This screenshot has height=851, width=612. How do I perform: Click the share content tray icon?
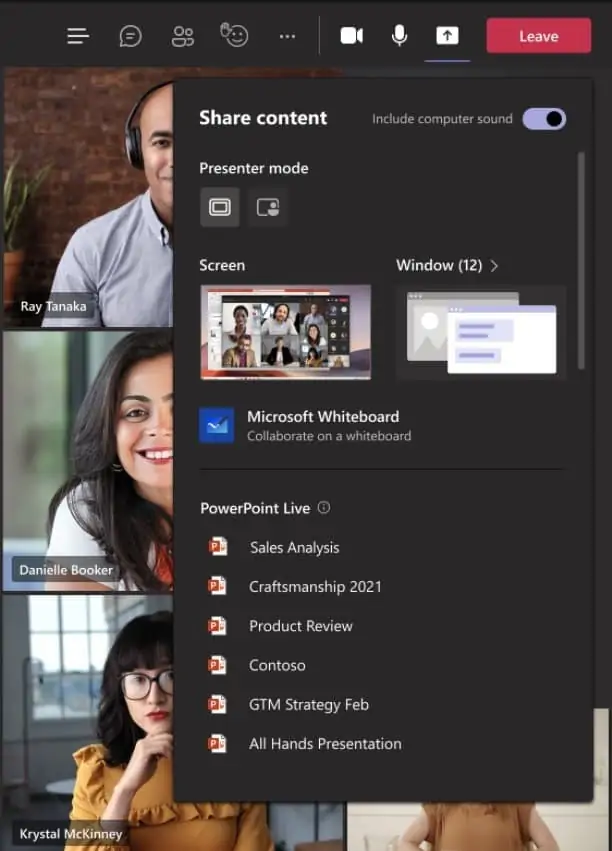click(x=447, y=36)
